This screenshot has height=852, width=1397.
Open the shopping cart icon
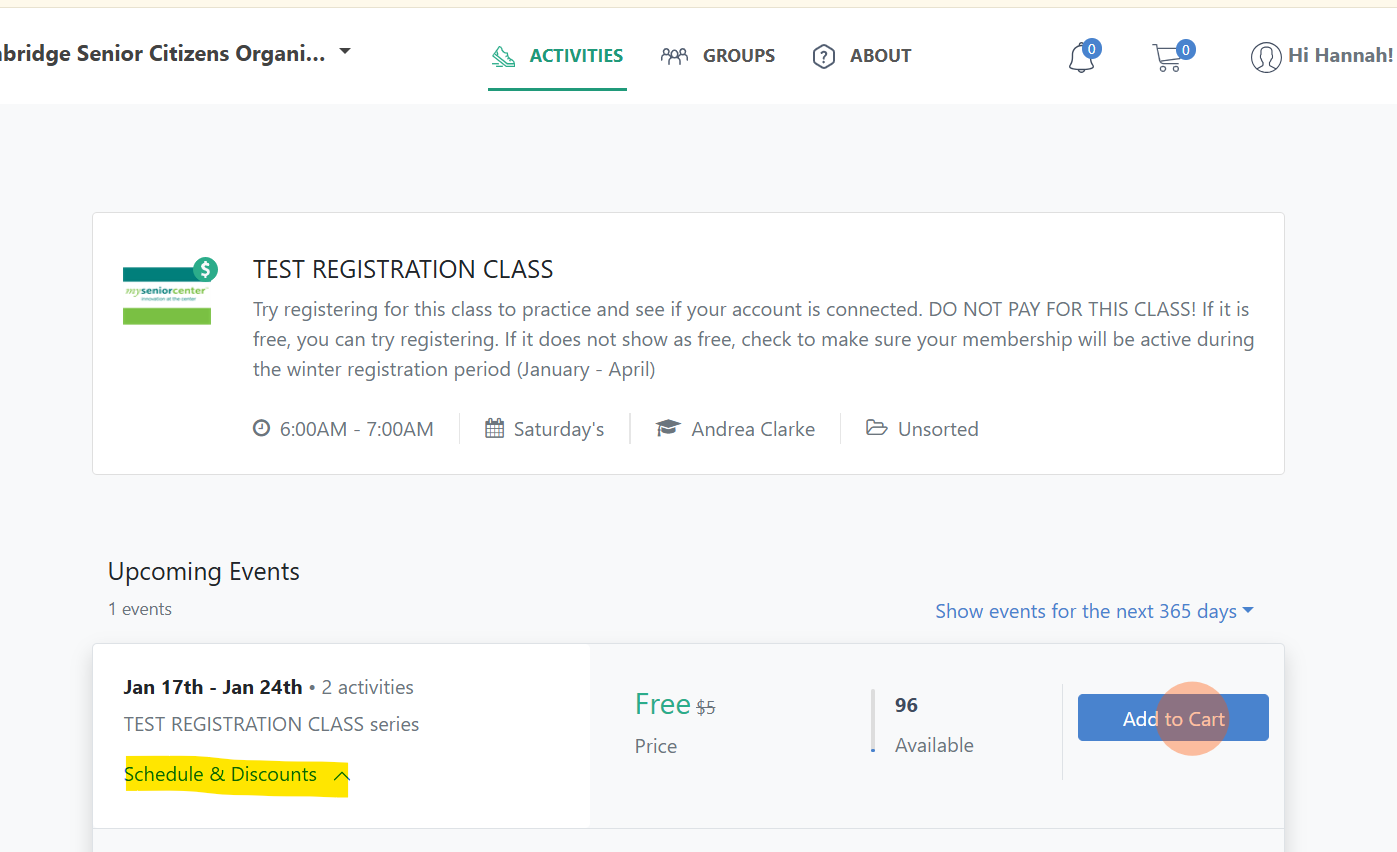(1167, 58)
